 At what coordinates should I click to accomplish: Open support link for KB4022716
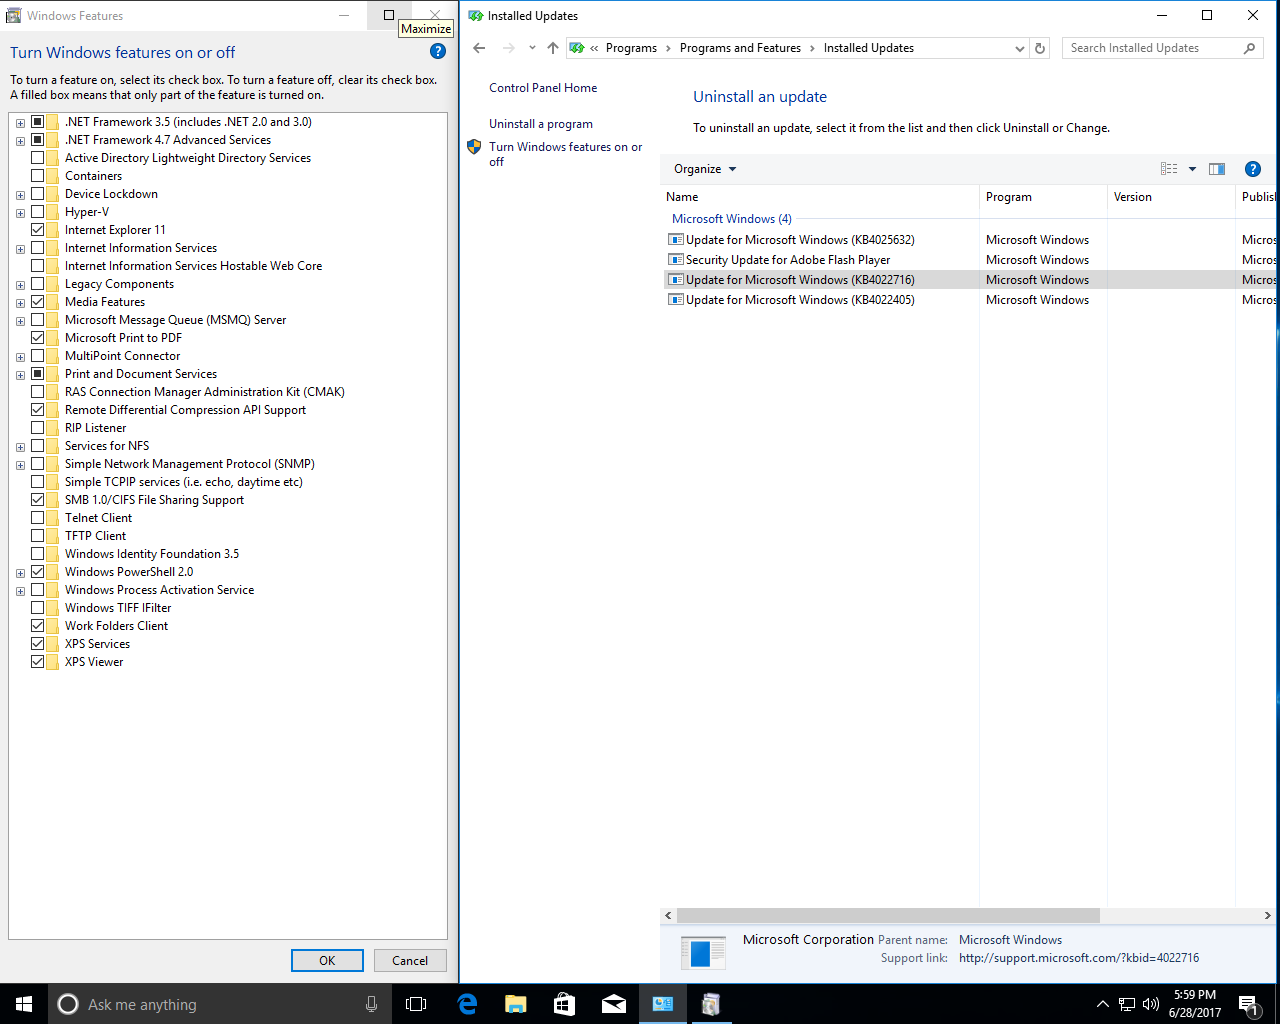point(1079,958)
